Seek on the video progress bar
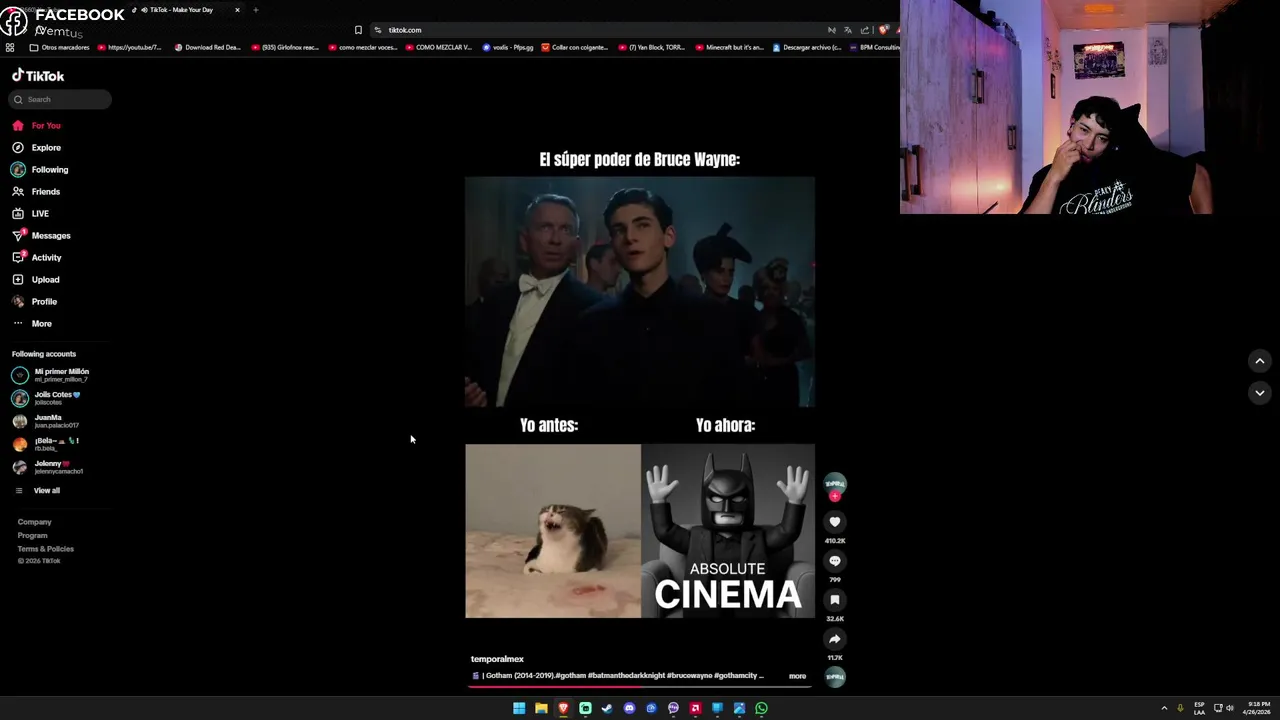This screenshot has height=720, width=1280. [x=640, y=687]
